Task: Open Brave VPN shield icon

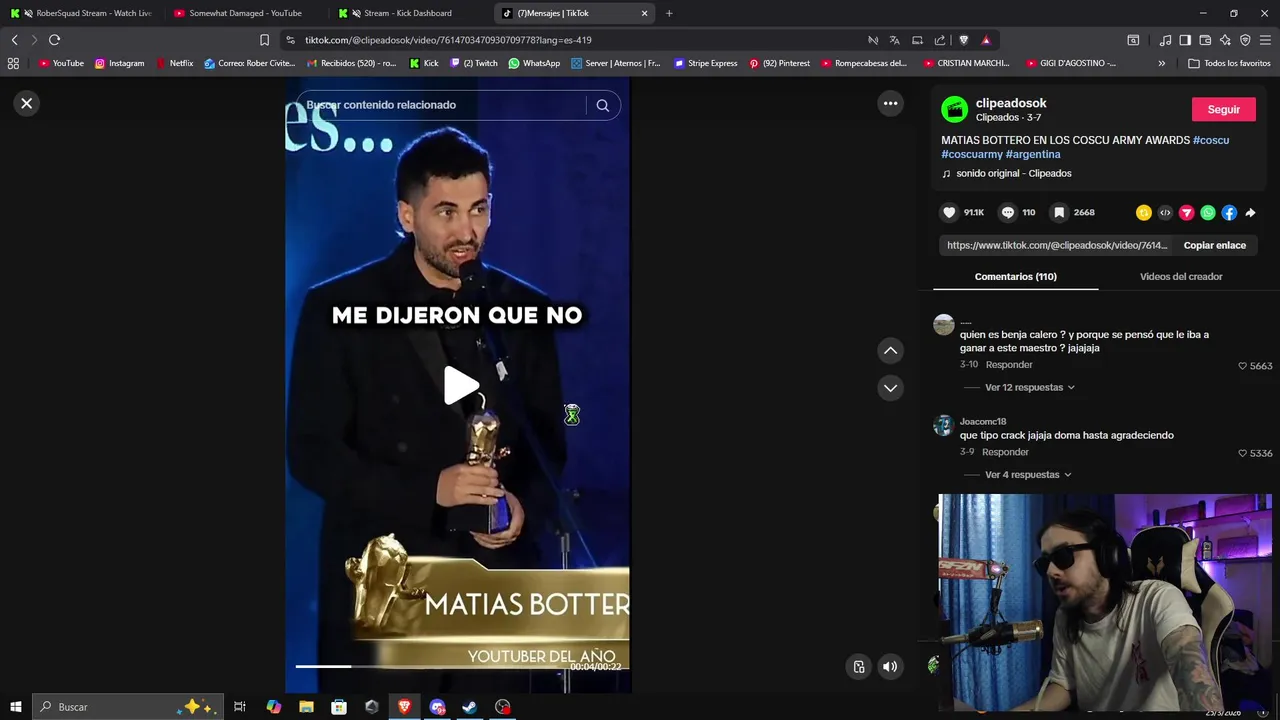Action: point(1245,40)
